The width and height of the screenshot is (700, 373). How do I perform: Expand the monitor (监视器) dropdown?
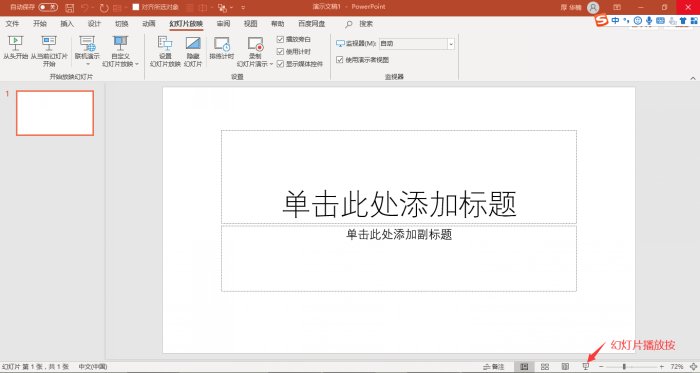[451, 44]
